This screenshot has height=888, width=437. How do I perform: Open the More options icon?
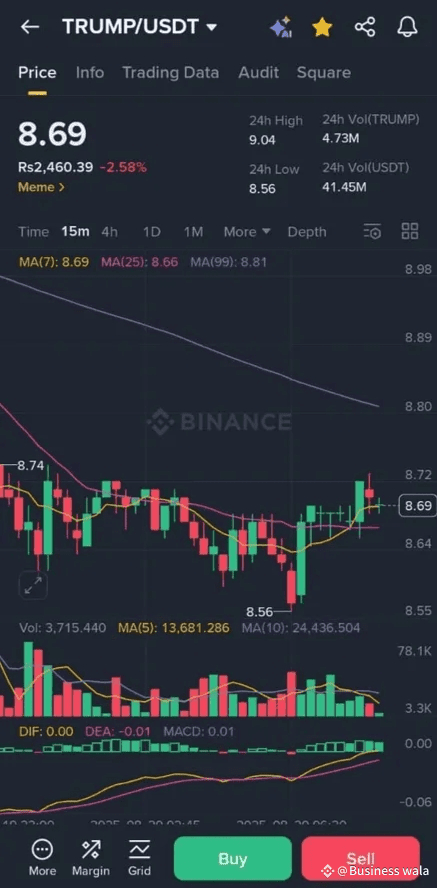point(42,857)
